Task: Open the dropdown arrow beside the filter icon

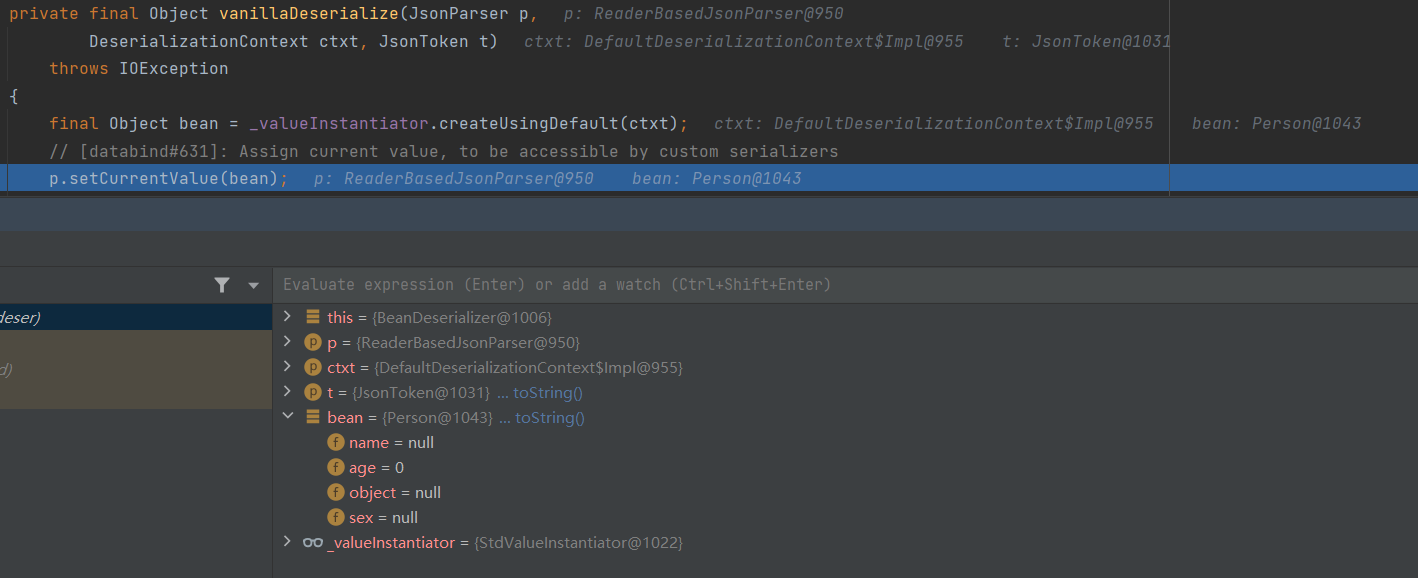Action: pyautogui.click(x=253, y=285)
